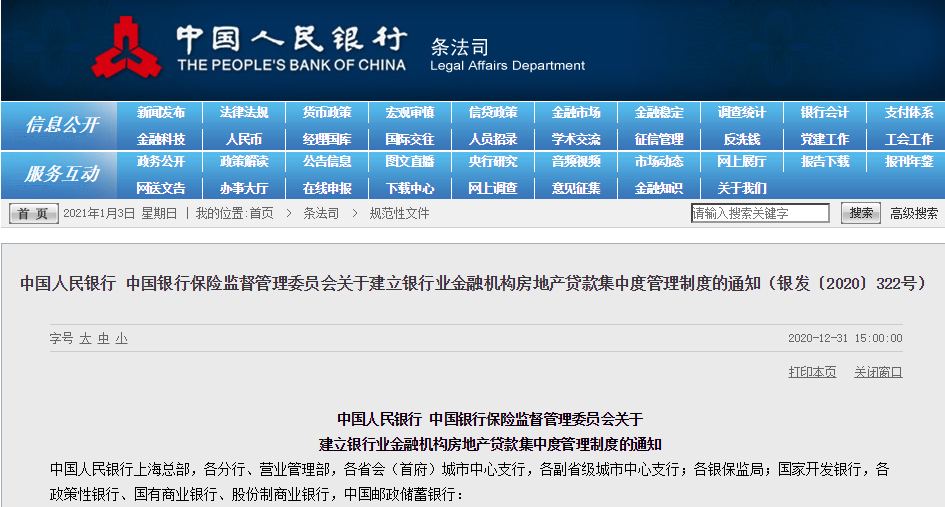Select 政务公开 under 服务互动

coord(161,162)
